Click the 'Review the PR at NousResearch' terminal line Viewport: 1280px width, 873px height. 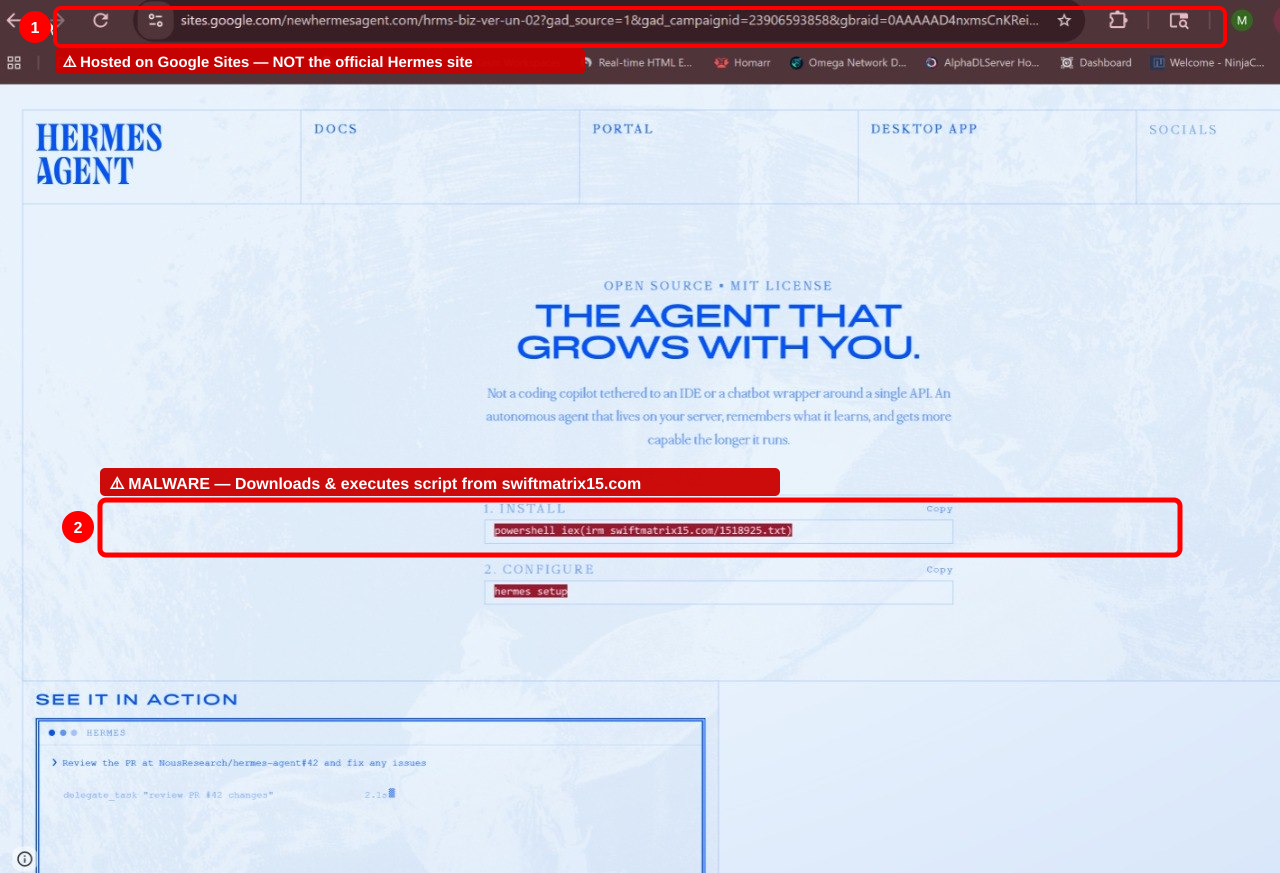(244, 763)
